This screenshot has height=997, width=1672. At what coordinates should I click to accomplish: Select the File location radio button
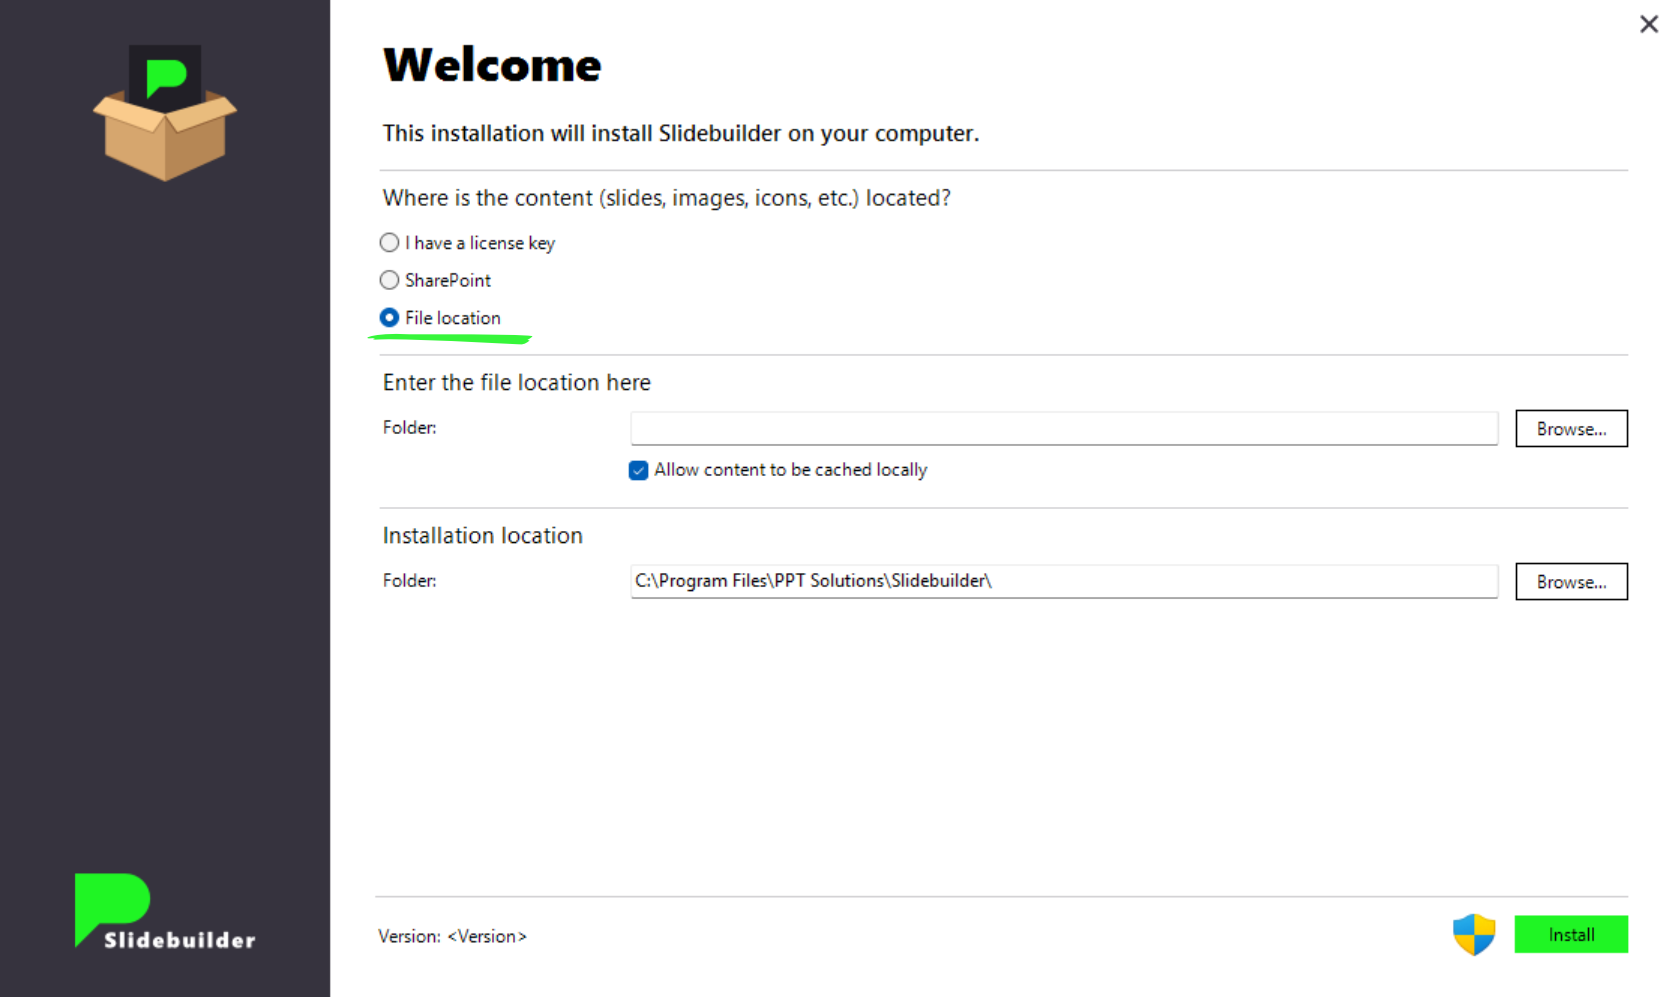(x=389, y=318)
